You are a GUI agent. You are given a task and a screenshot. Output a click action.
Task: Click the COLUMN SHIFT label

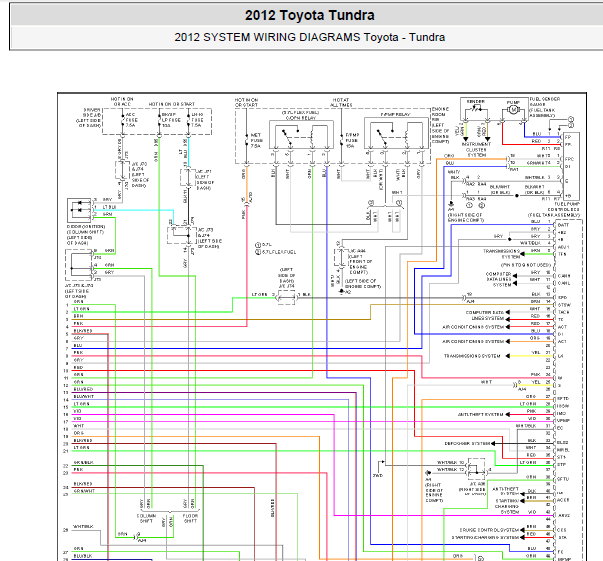(x=147, y=518)
